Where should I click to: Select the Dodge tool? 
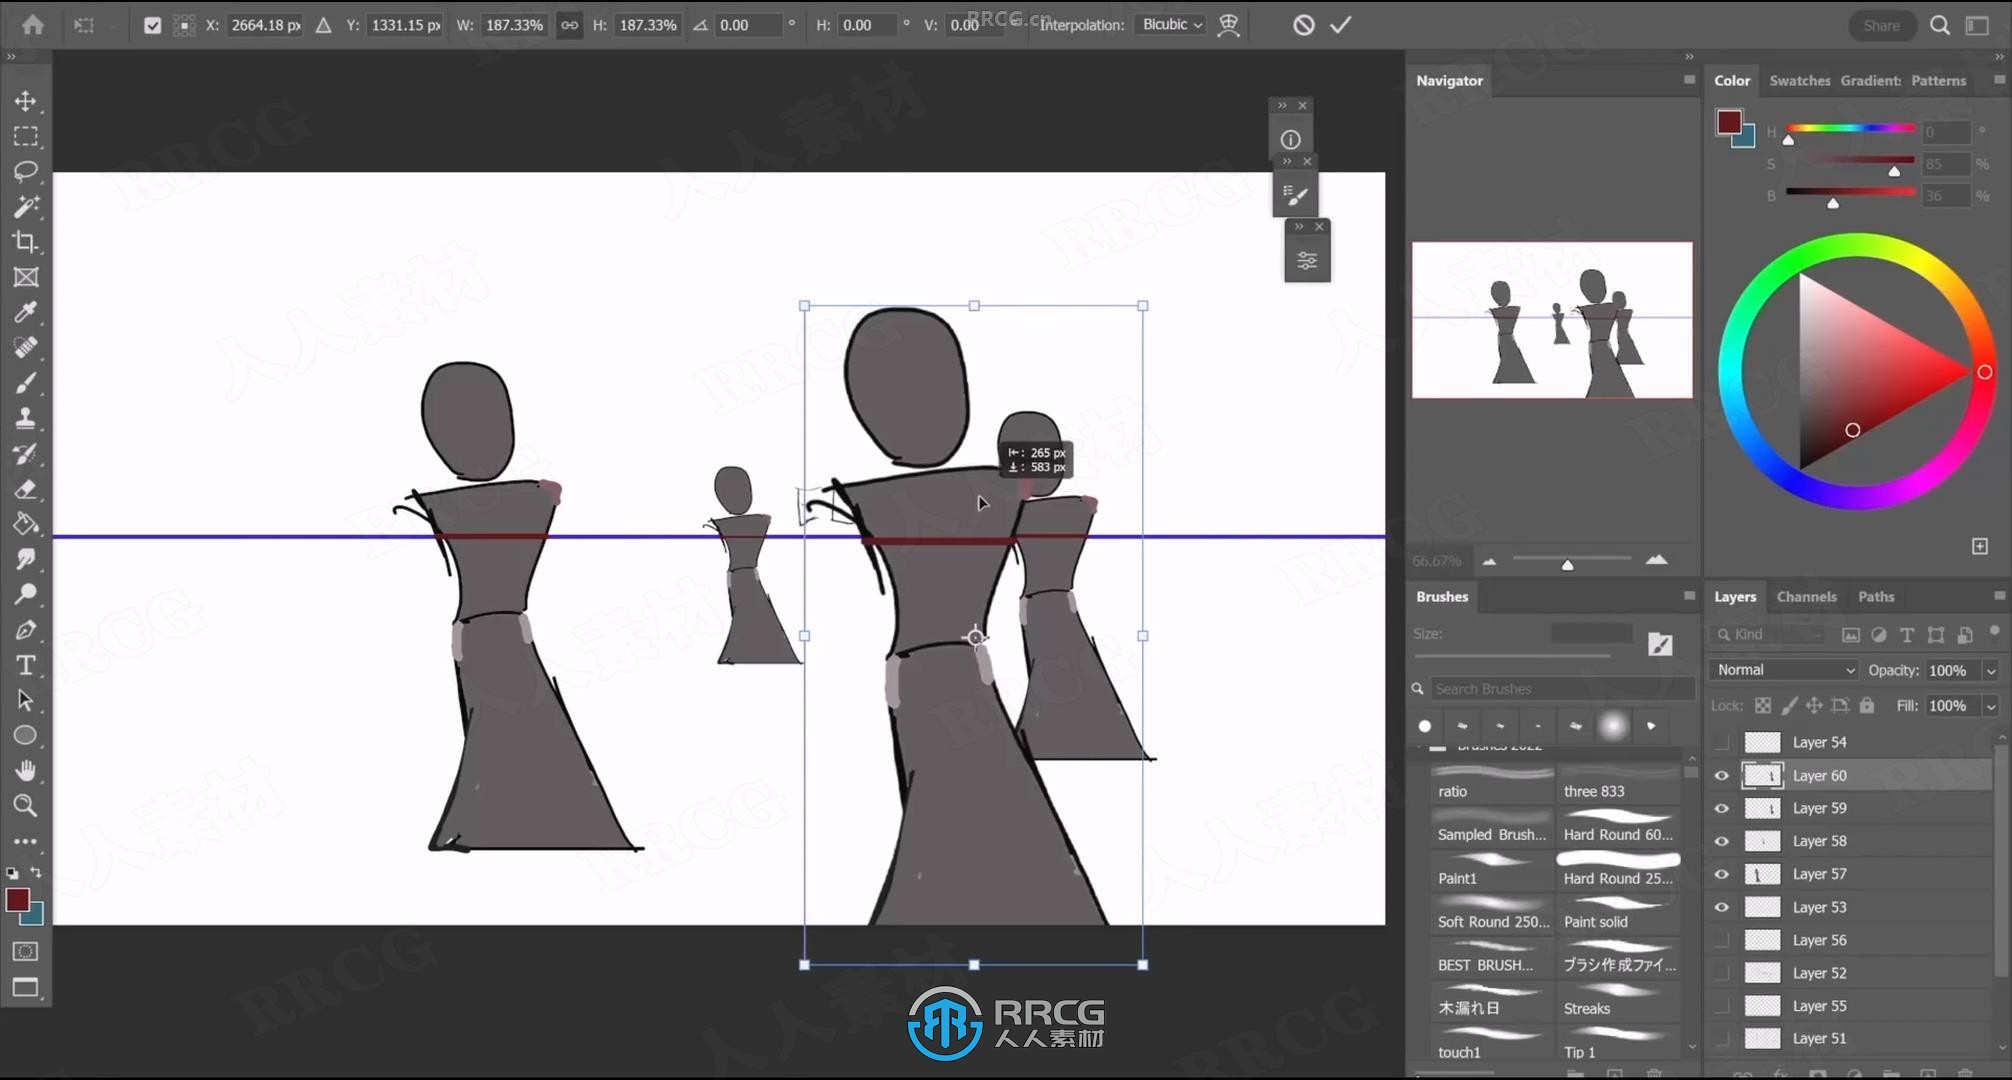click(26, 594)
